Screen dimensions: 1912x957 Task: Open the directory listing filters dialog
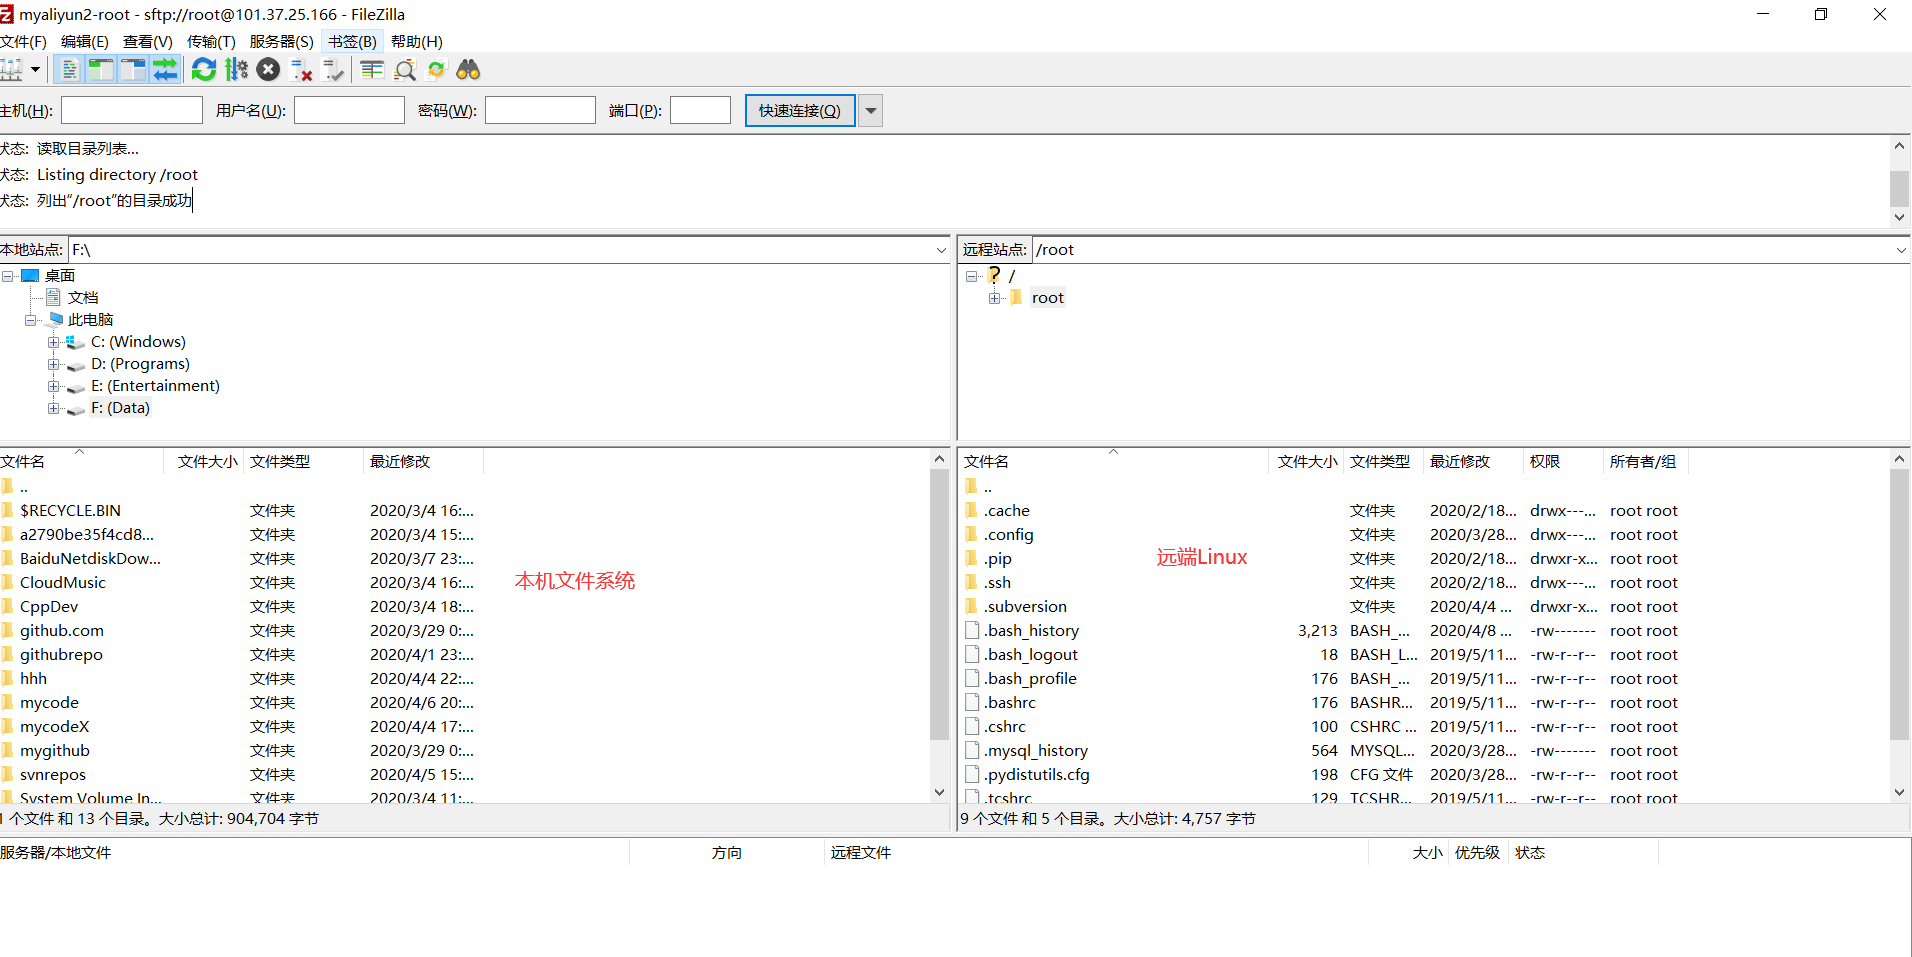pos(372,69)
